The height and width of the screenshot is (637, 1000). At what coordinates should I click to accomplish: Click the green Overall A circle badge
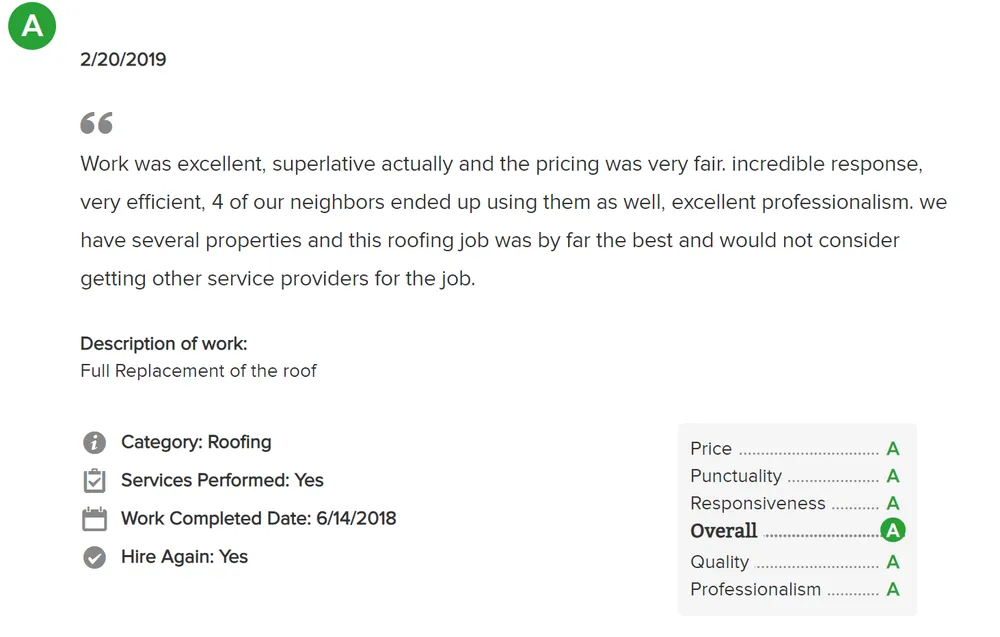pos(892,531)
